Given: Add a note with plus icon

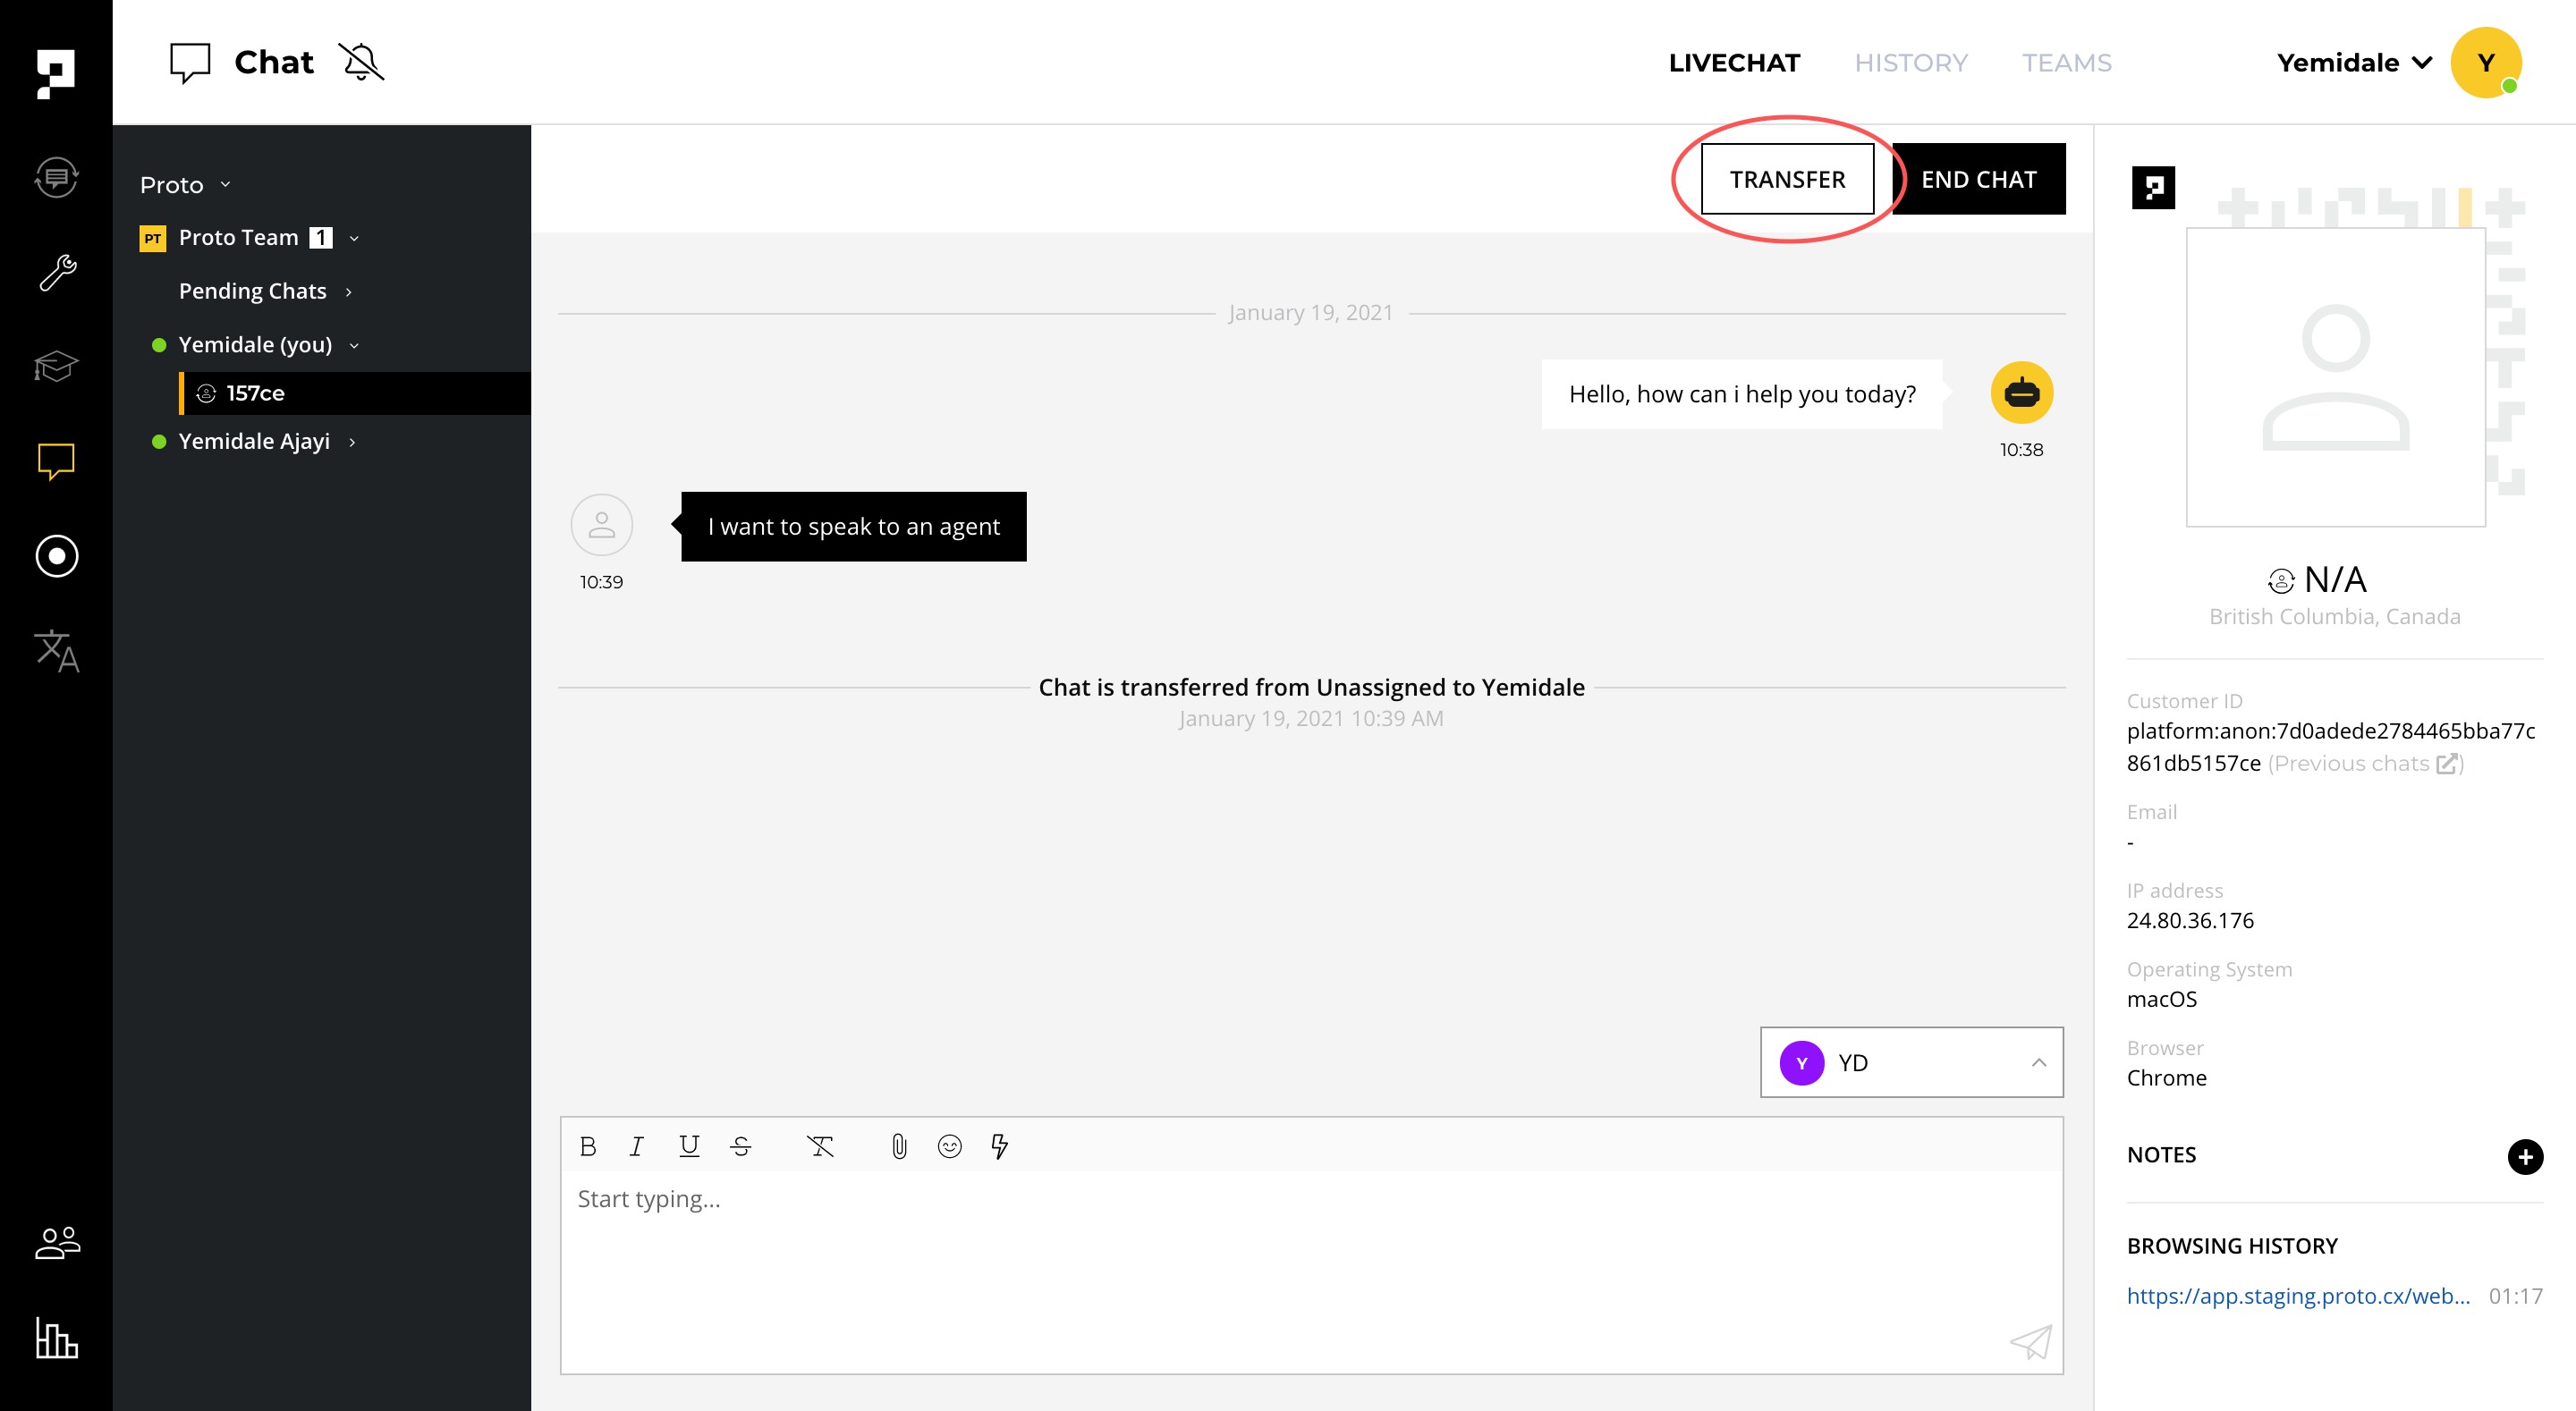Looking at the screenshot, I should (x=2525, y=1157).
